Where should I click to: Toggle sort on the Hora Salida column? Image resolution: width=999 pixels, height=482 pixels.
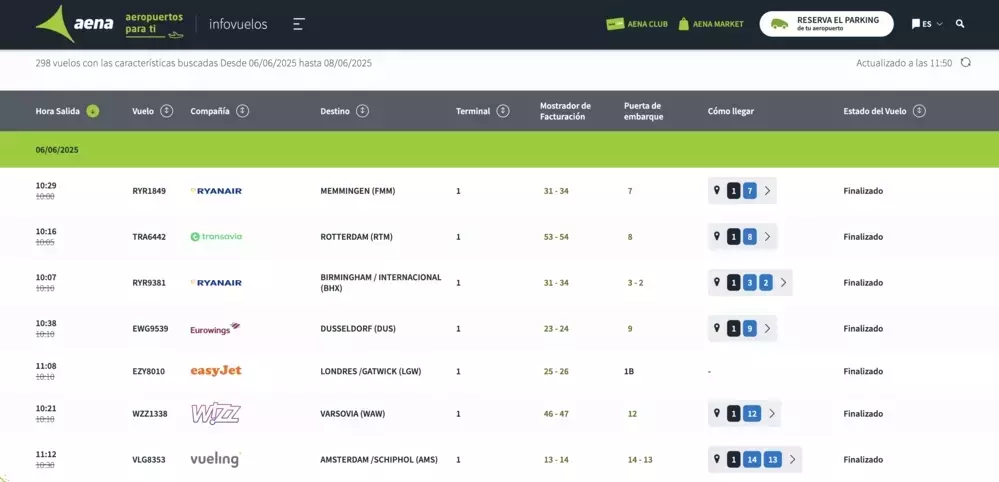[93, 111]
